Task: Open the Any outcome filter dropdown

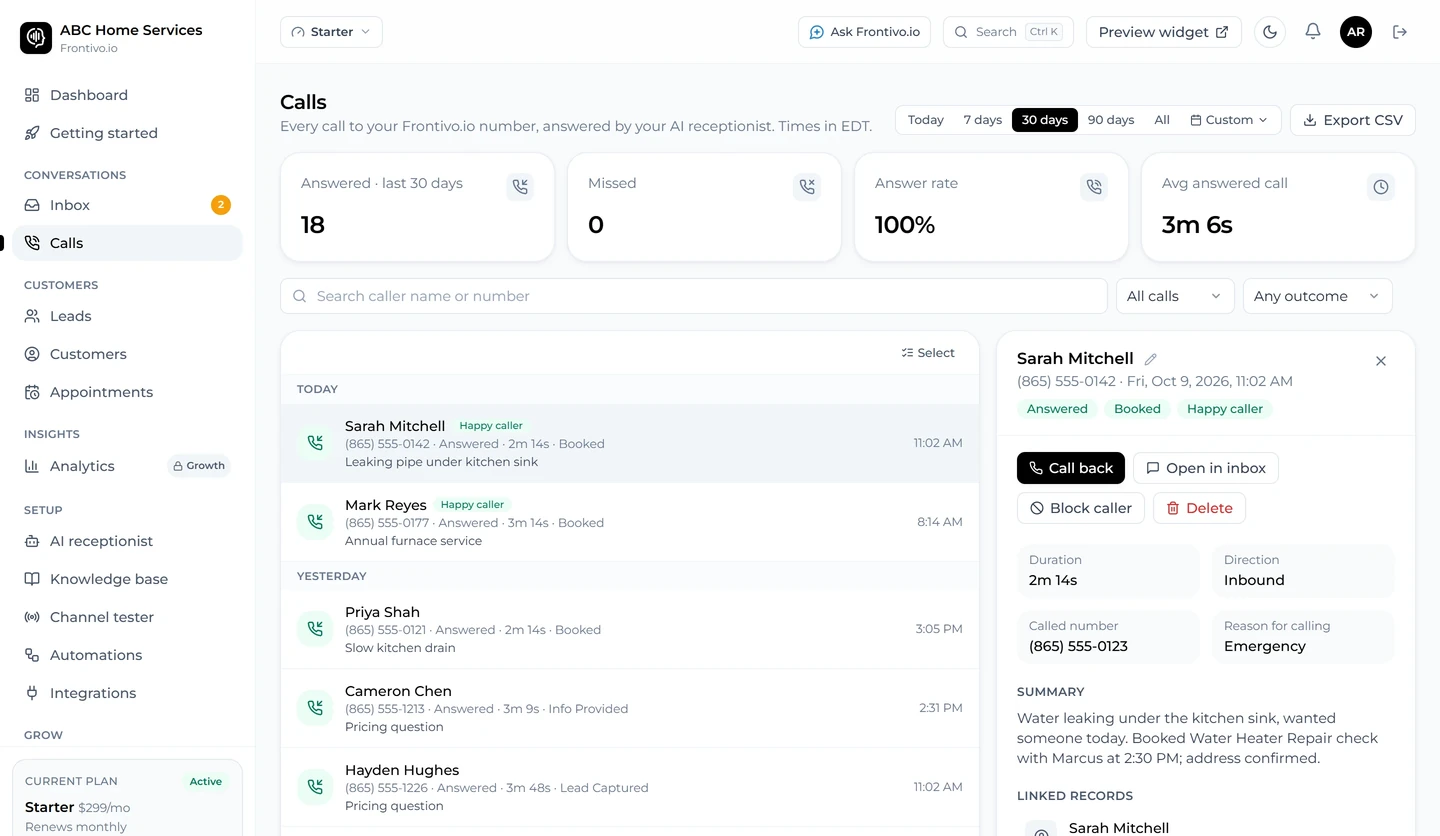Action: (1317, 296)
